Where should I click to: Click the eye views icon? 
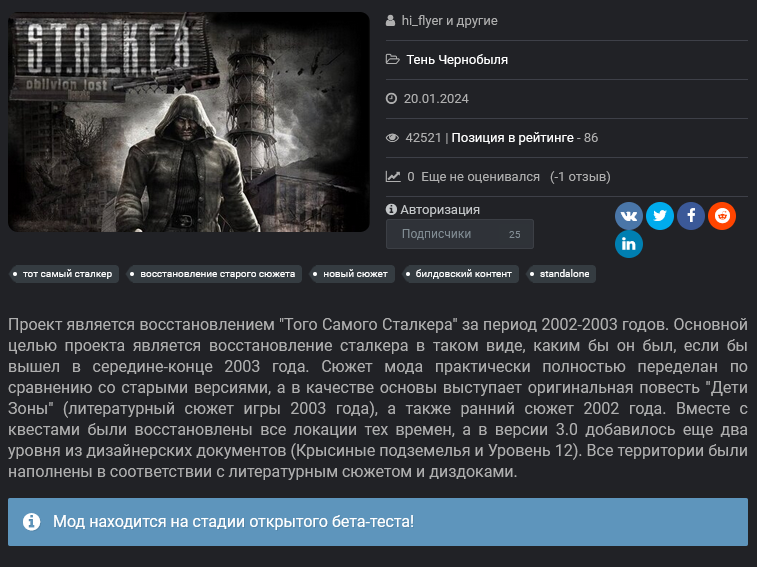392,138
